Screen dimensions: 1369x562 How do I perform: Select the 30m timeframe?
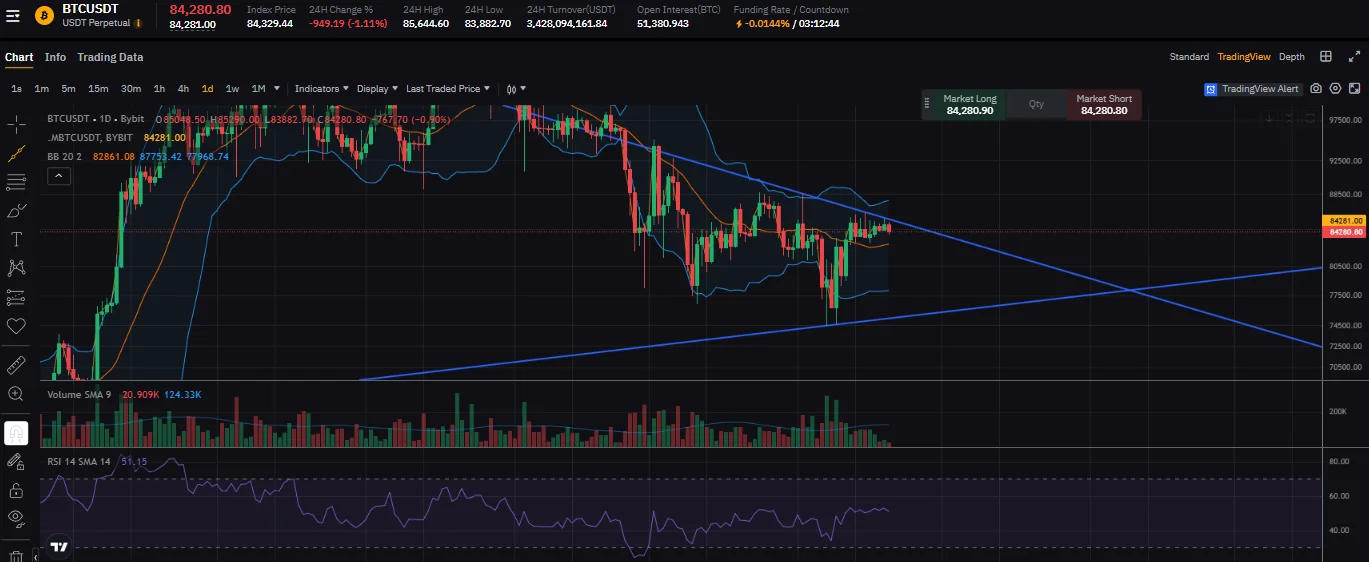131,89
